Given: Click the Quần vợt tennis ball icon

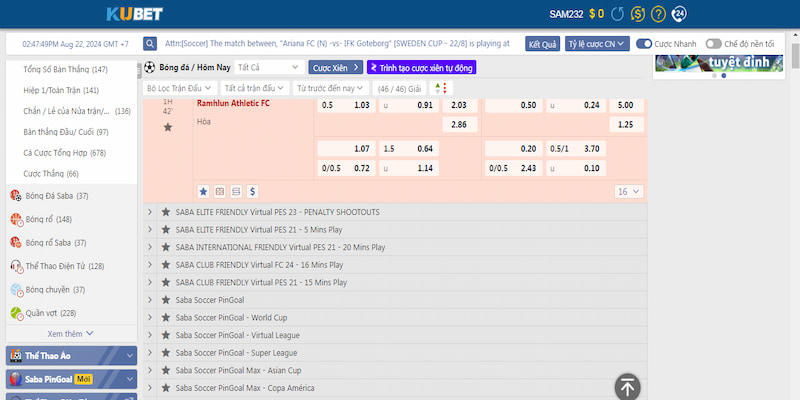Looking at the screenshot, I should [17, 313].
